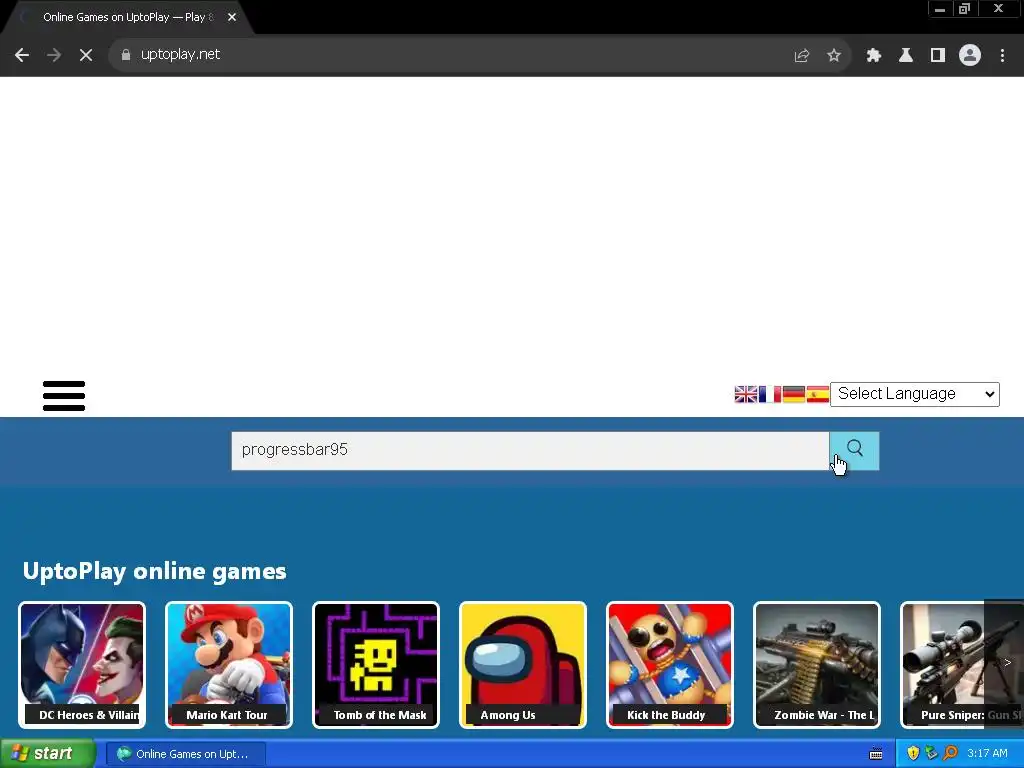Click the share page icon in address bar

(x=801, y=56)
